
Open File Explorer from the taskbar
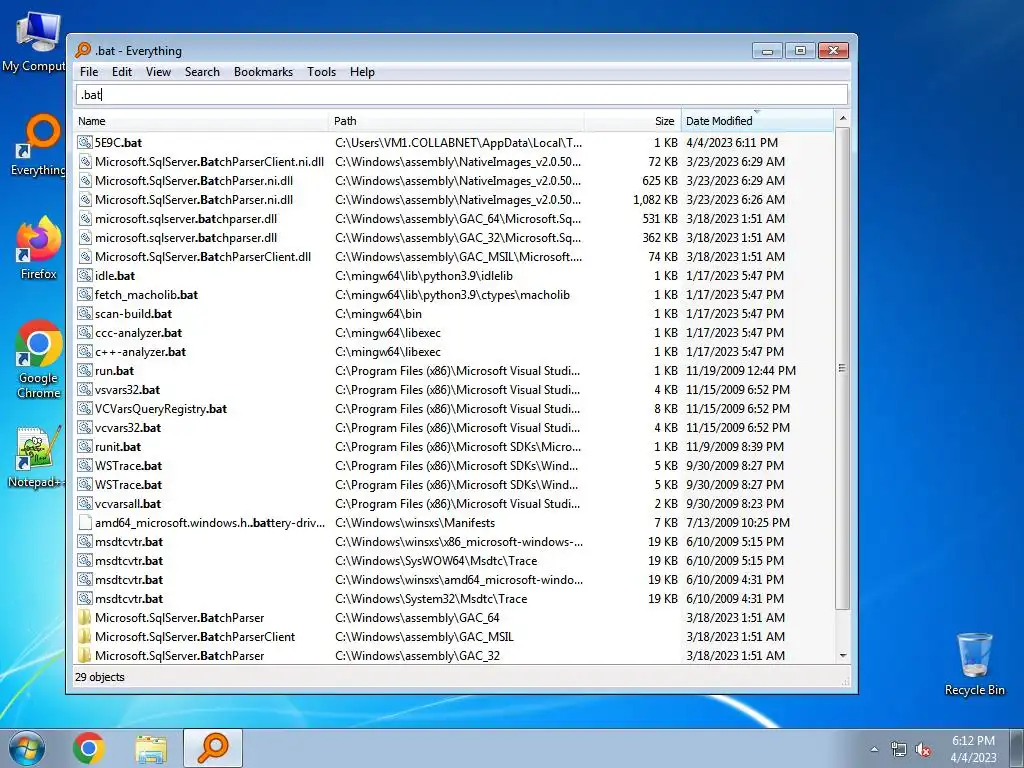[151, 748]
